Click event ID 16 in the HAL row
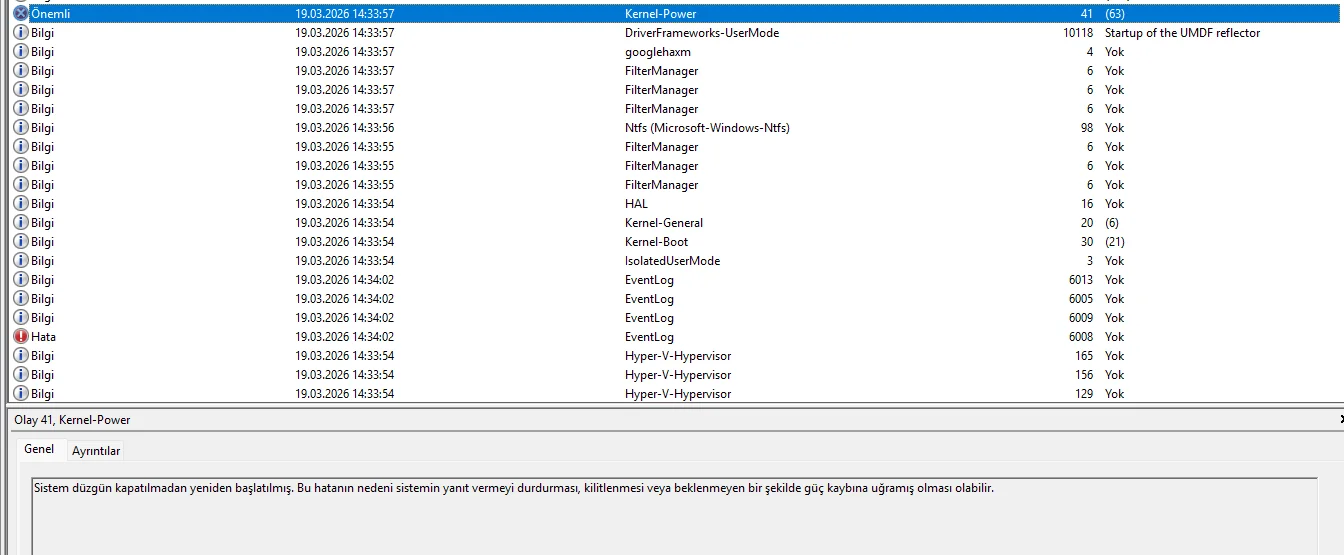Image resolution: width=1344 pixels, height=555 pixels. (1087, 204)
